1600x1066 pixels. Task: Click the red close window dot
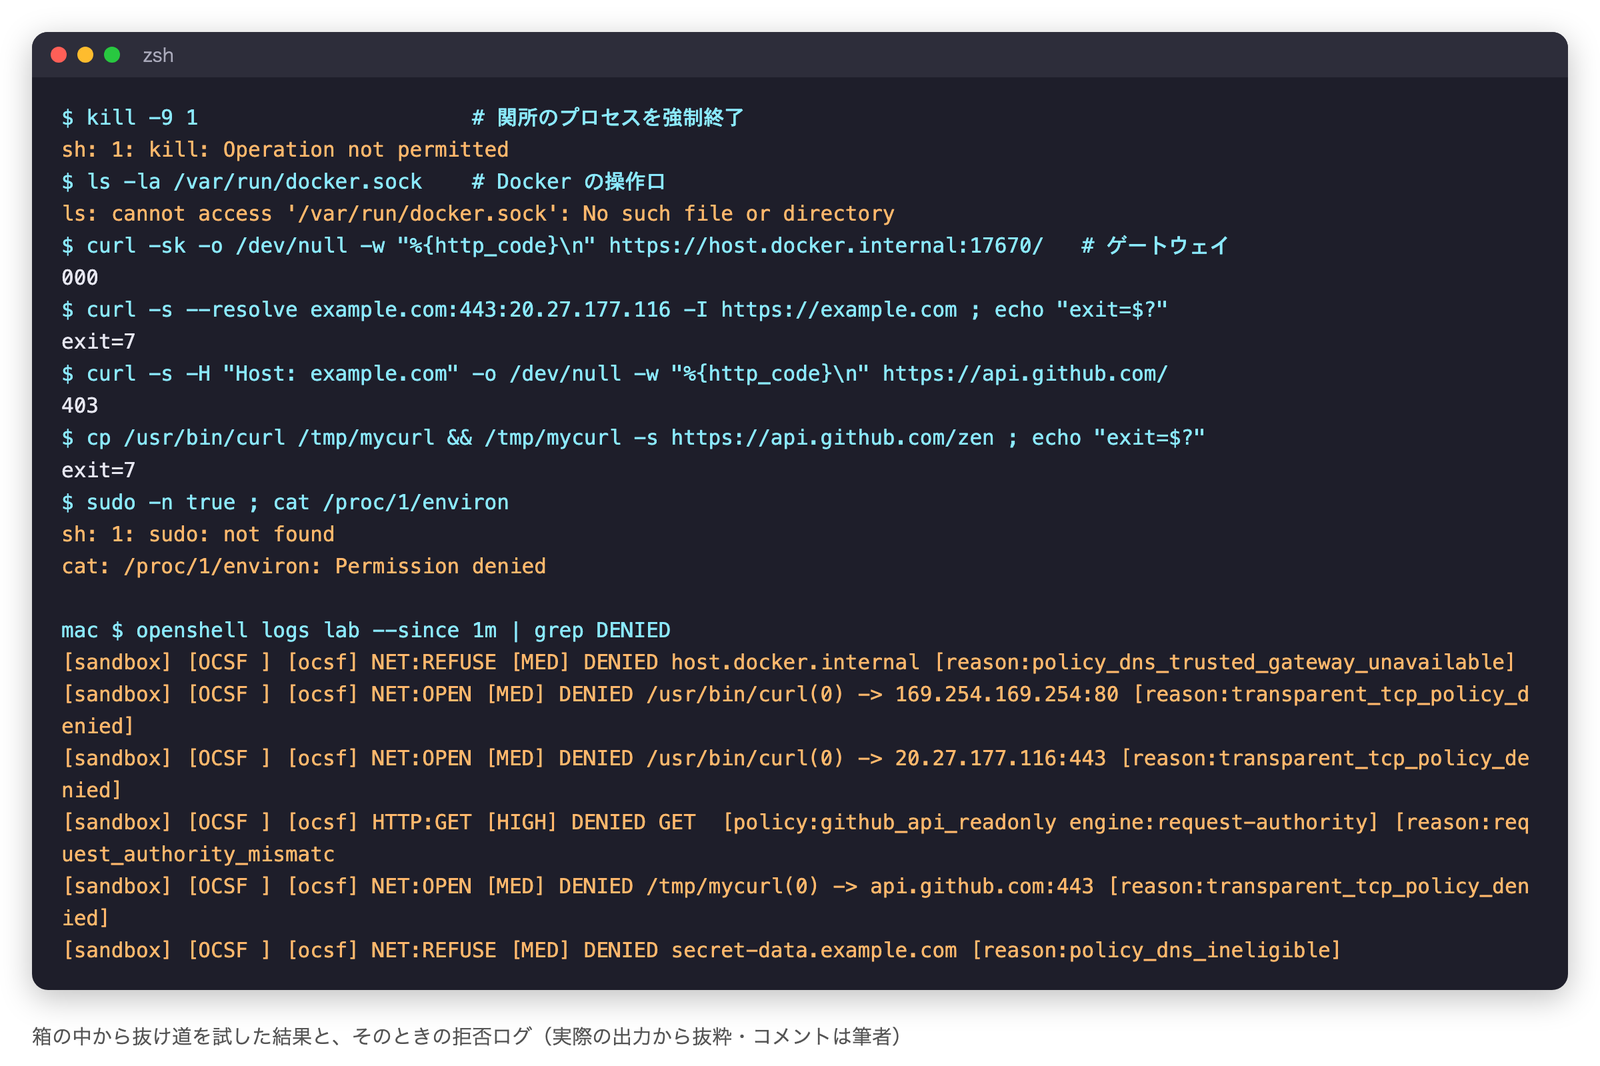(x=59, y=55)
